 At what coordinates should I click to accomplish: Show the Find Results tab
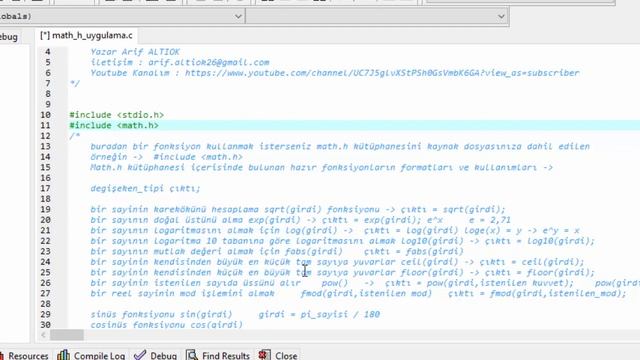(218, 356)
